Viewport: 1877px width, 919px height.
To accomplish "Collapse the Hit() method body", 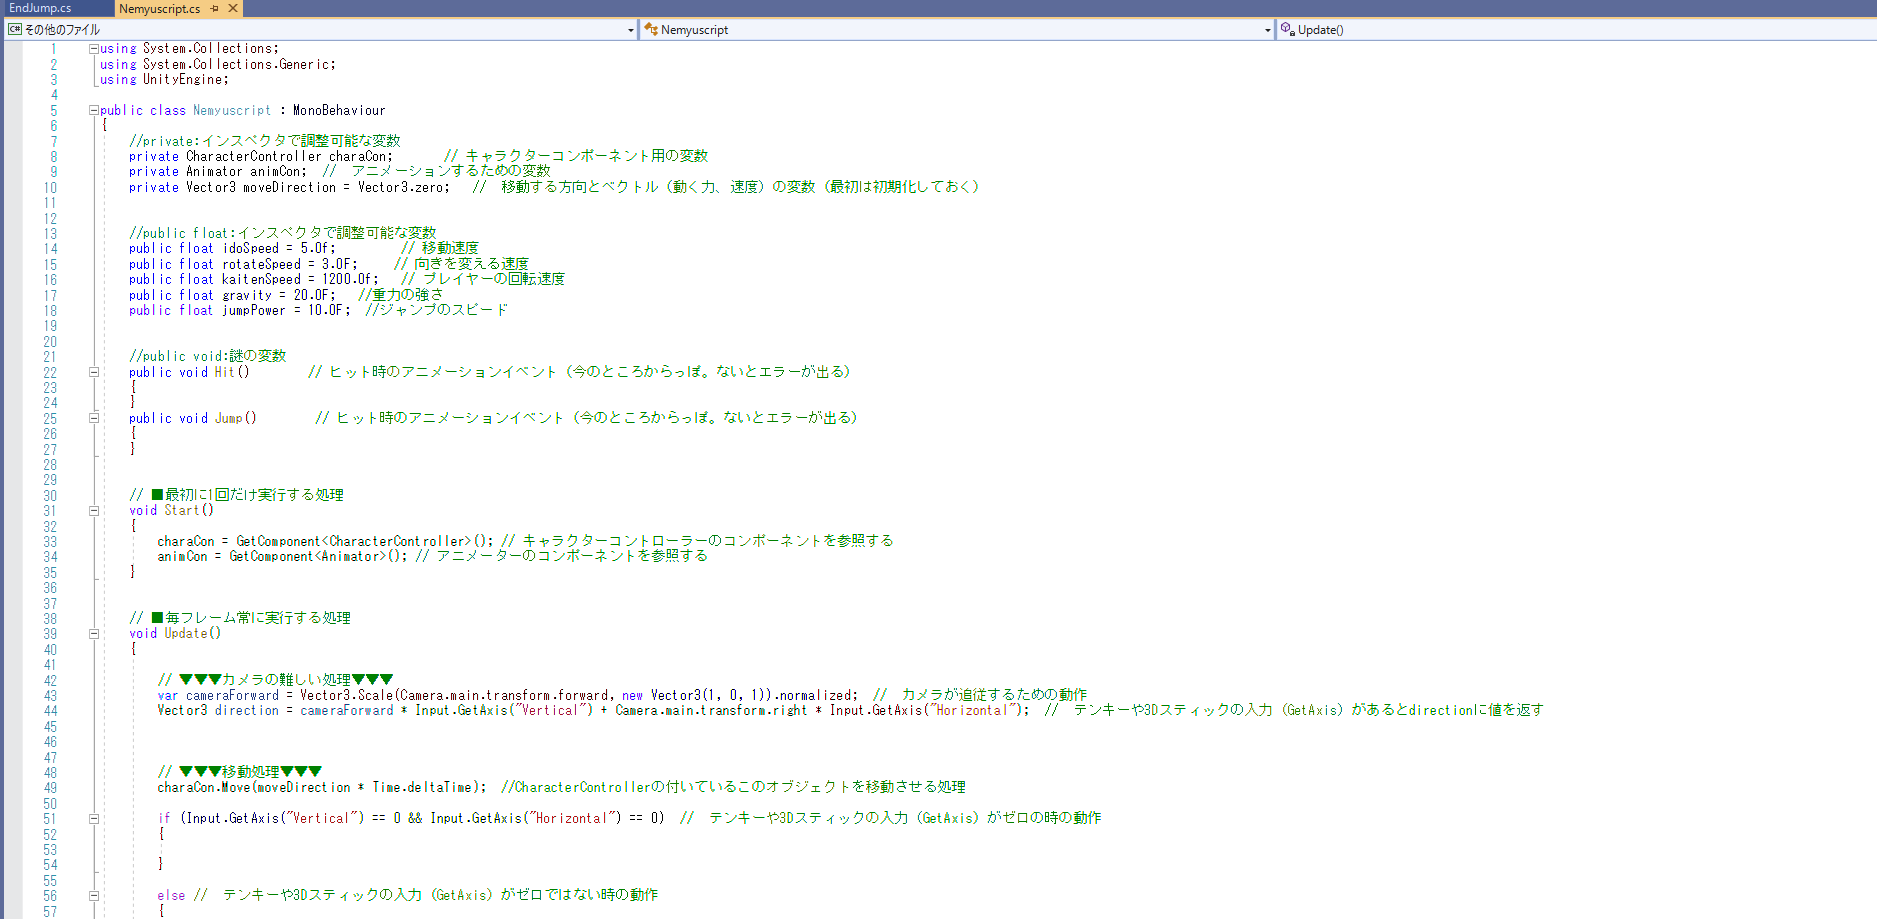I will [94, 371].
